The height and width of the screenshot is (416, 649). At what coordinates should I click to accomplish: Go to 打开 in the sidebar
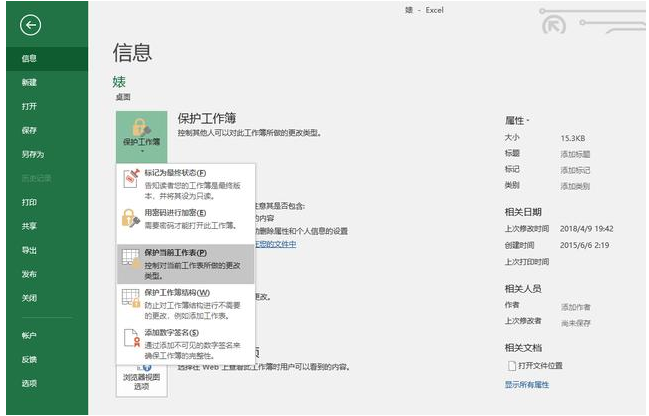pos(47,106)
